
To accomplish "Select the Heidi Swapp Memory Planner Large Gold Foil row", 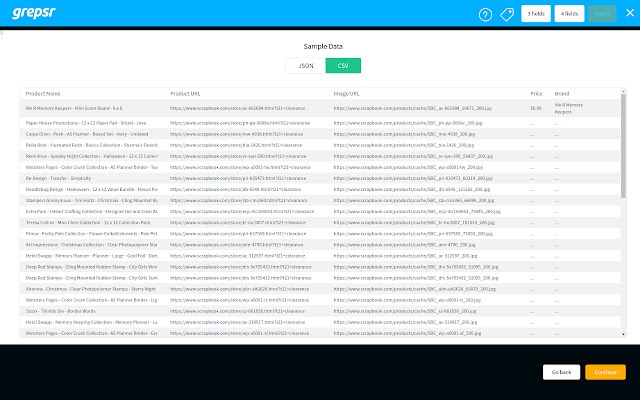I will point(320,256).
